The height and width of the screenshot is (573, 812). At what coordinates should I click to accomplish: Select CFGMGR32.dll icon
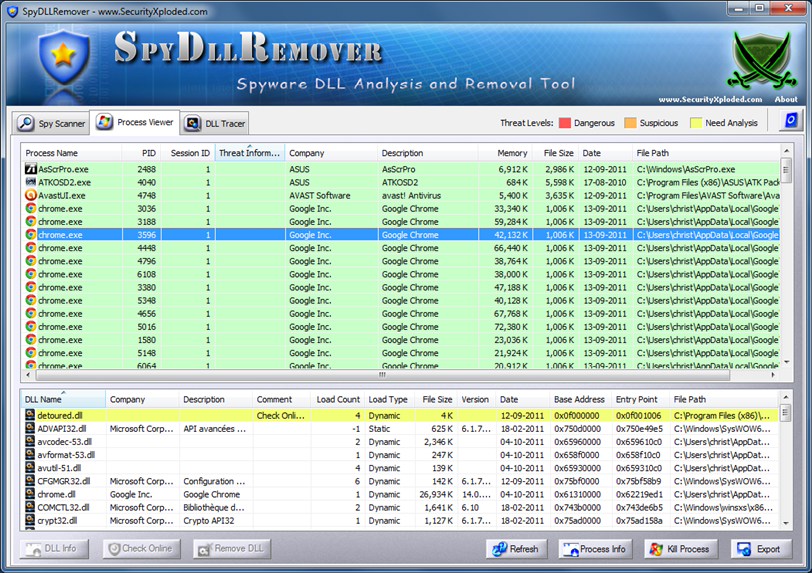tap(30, 481)
